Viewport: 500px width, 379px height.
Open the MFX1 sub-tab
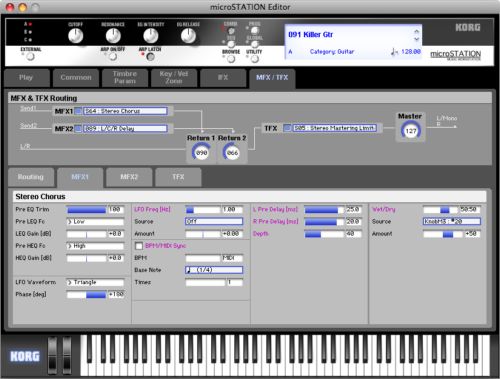(x=80, y=177)
